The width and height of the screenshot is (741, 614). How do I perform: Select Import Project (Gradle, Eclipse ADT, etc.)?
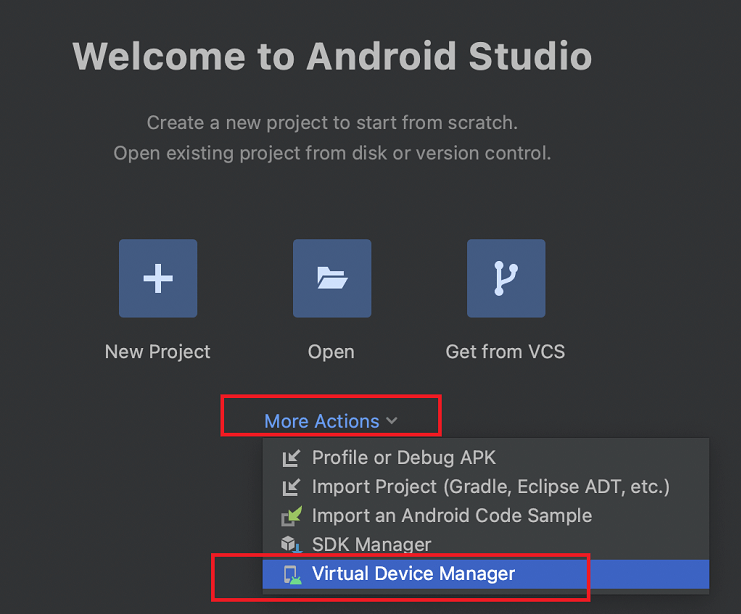pyautogui.click(x=486, y=487)
